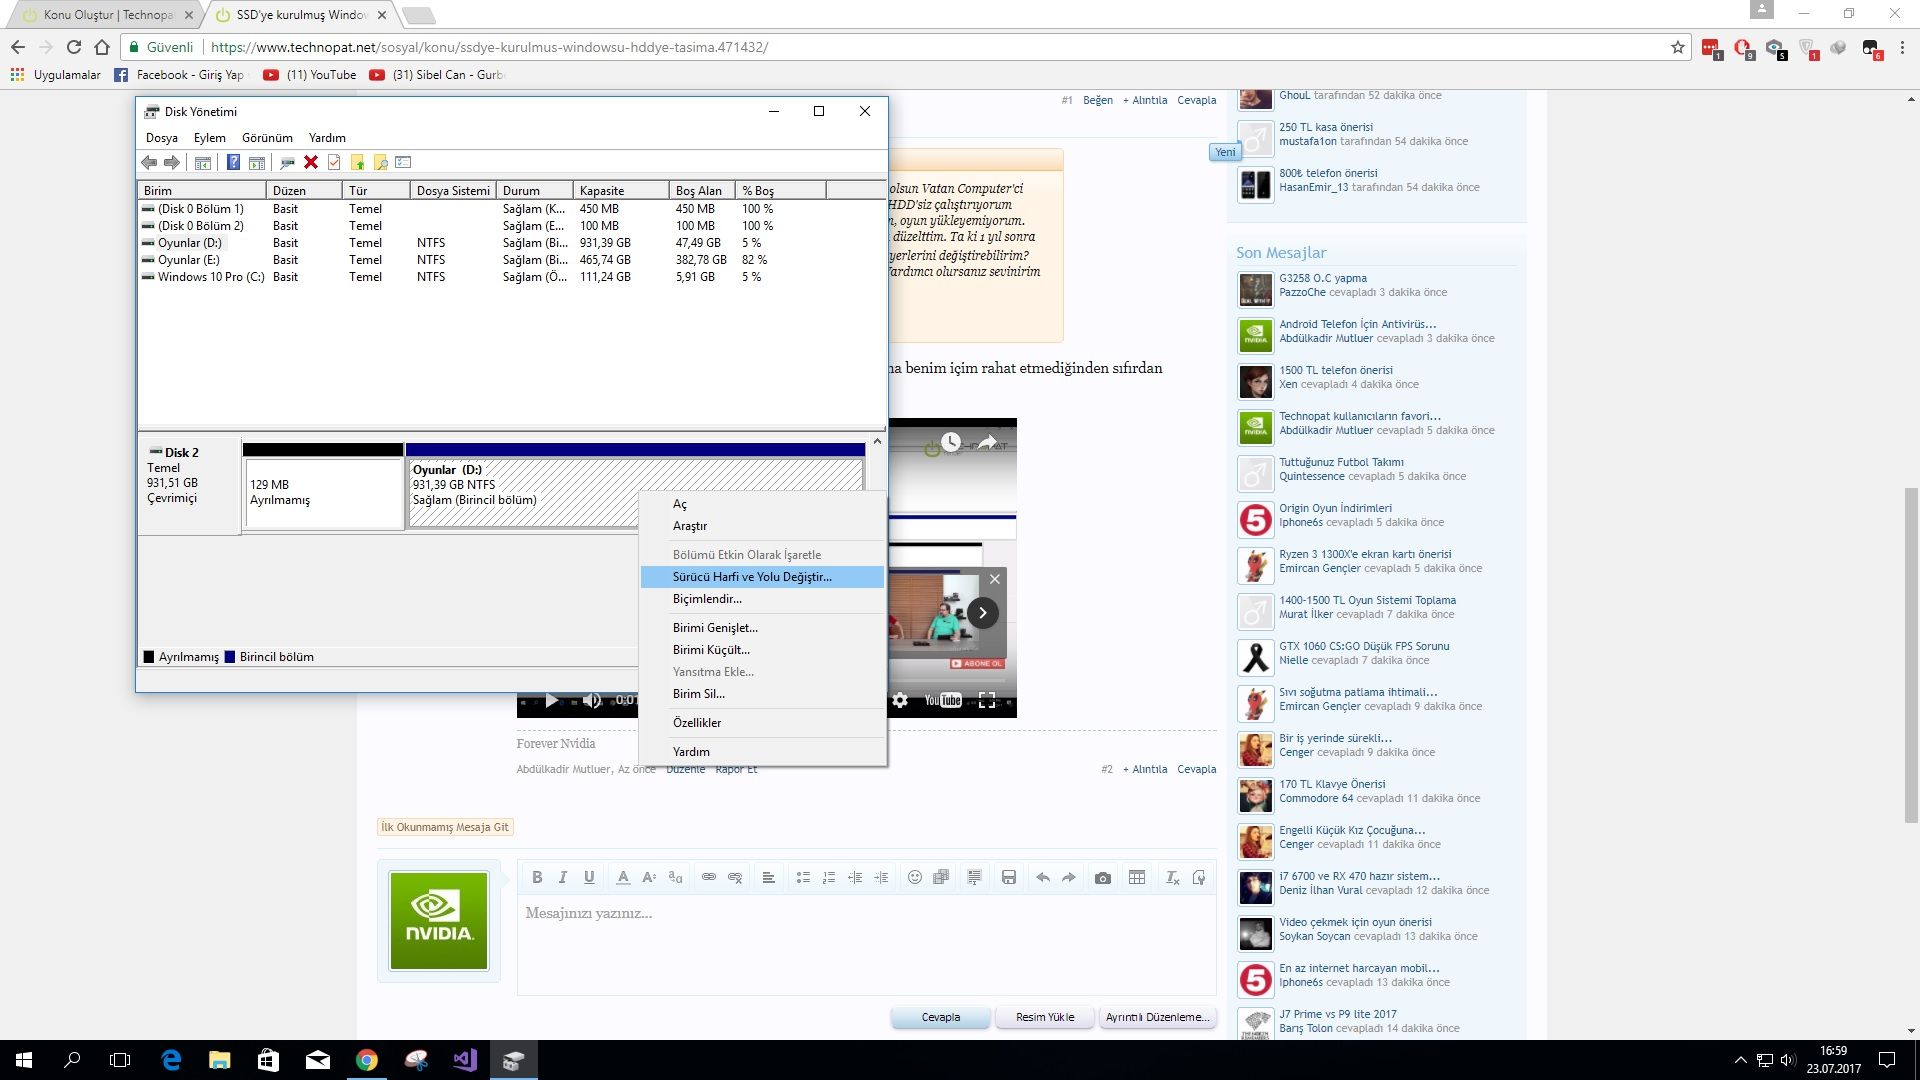The image size is (1920, 1080).
Task: Click the camera insert image icon
Action: coord(1102,877)
